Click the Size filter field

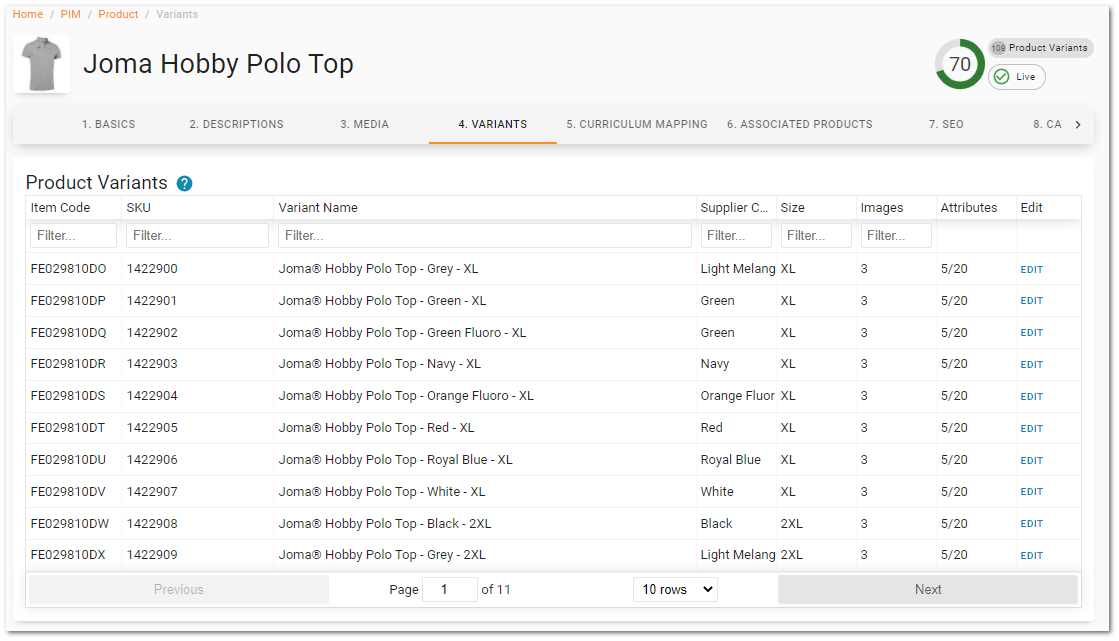[816, 236]
